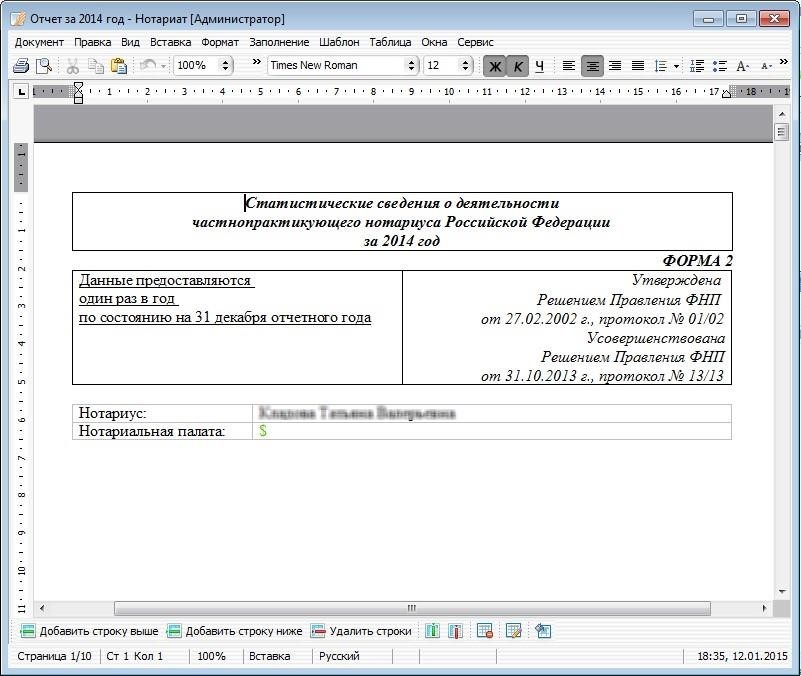
Task: Toggle bulleted list
Action: (720, 66)
